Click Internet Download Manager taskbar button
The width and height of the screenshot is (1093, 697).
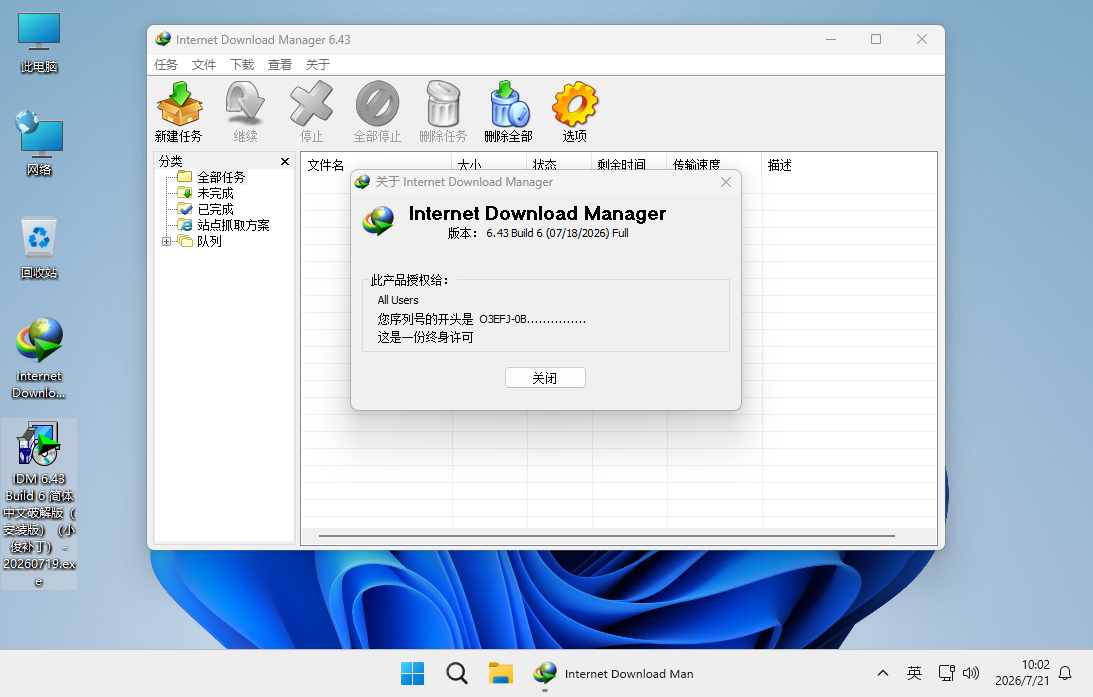click(613, 673)
